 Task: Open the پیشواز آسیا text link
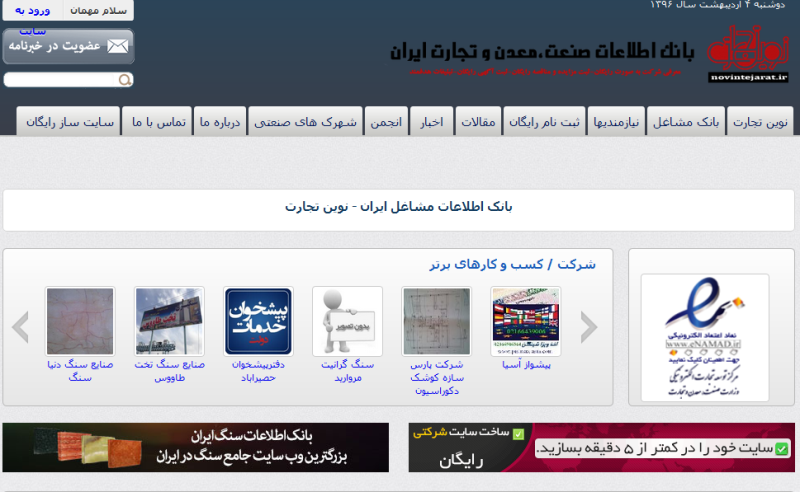[x=526, y=364]
